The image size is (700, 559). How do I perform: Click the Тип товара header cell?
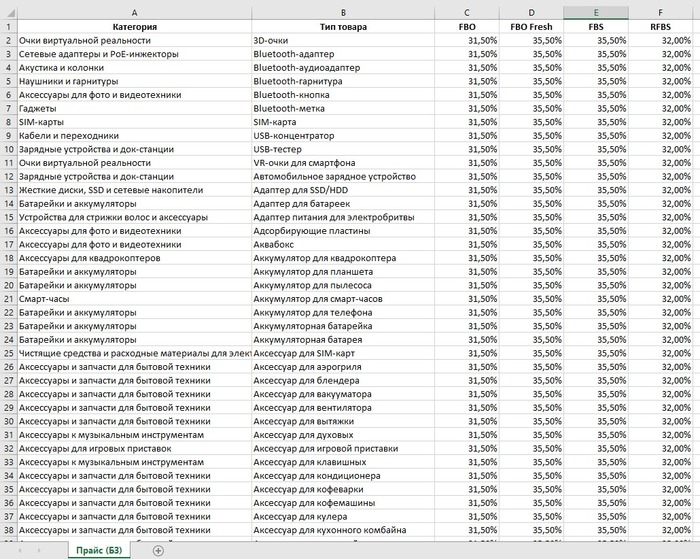point(343,27)
